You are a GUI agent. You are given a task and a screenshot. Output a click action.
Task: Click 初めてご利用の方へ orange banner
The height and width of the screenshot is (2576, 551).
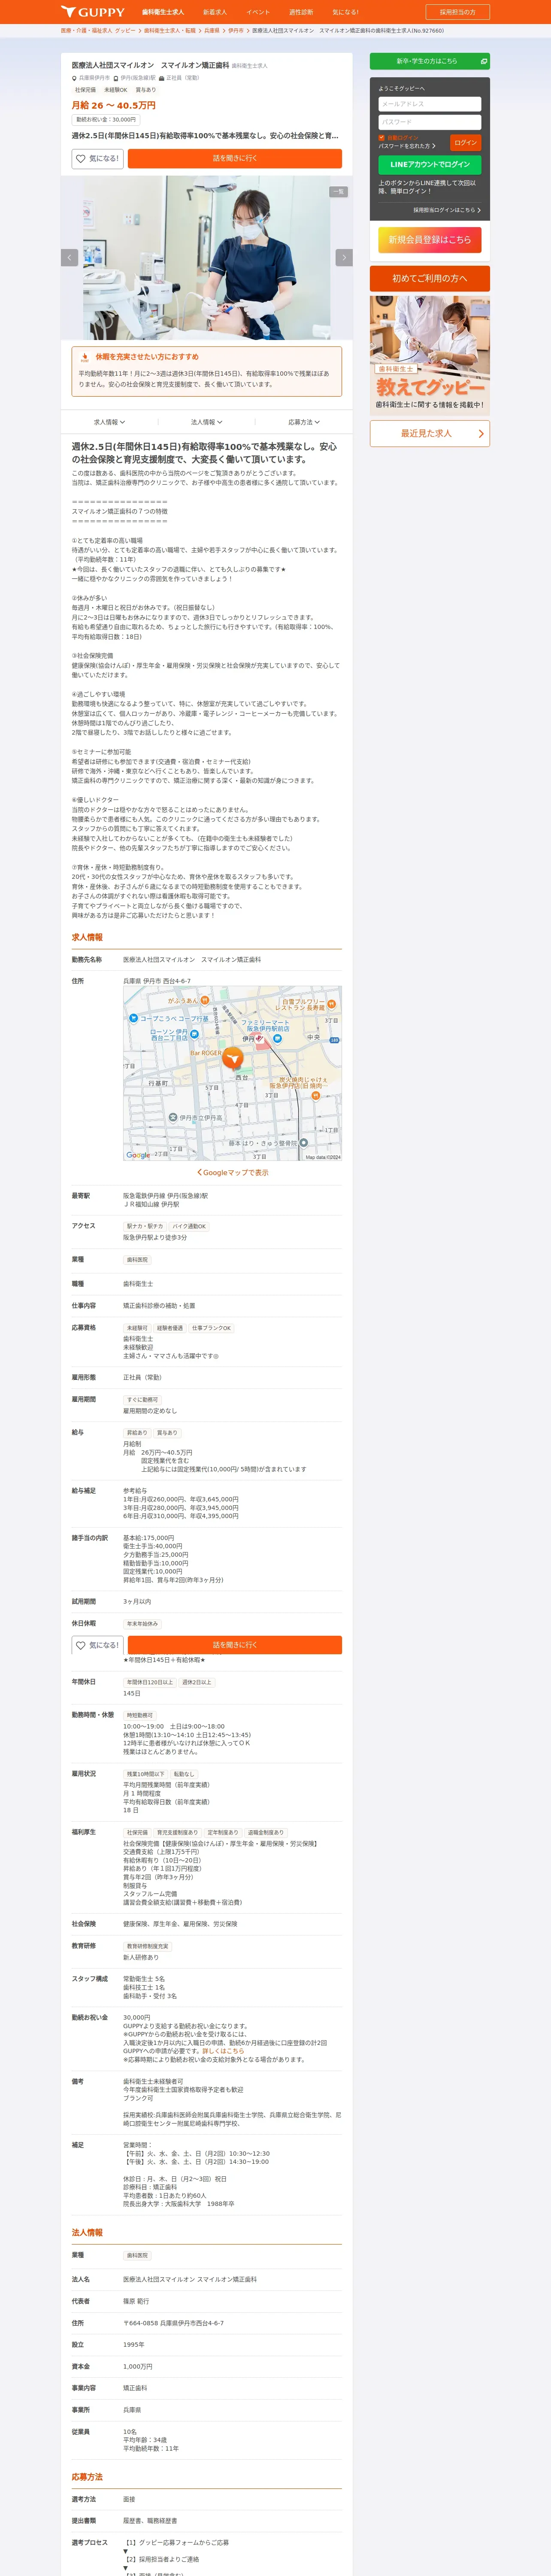tap(430, 278)
